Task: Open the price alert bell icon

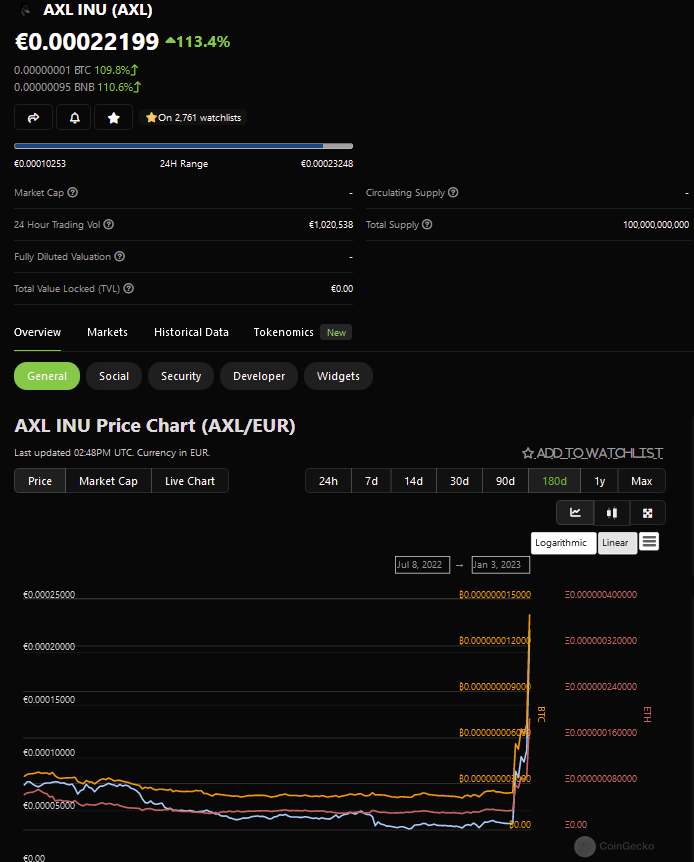Action: point(74,117)
